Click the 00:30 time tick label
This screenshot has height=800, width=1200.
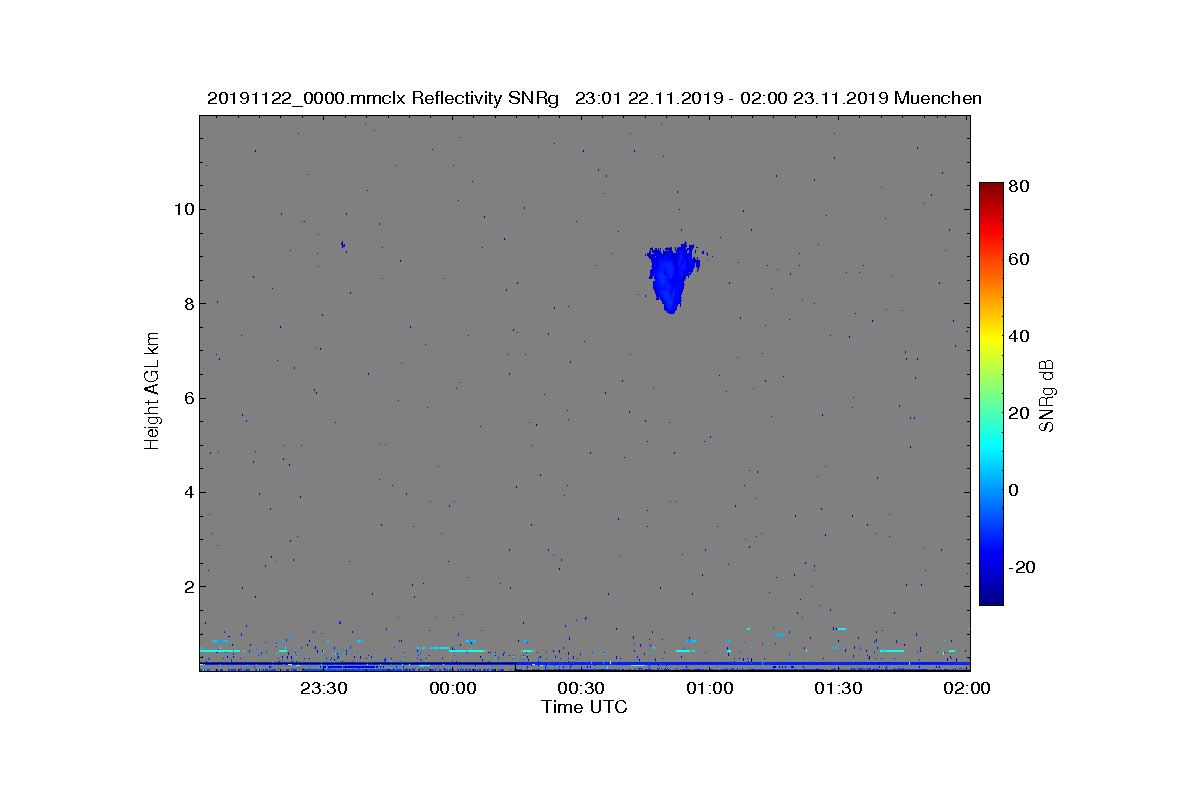(x=581, y=688)
